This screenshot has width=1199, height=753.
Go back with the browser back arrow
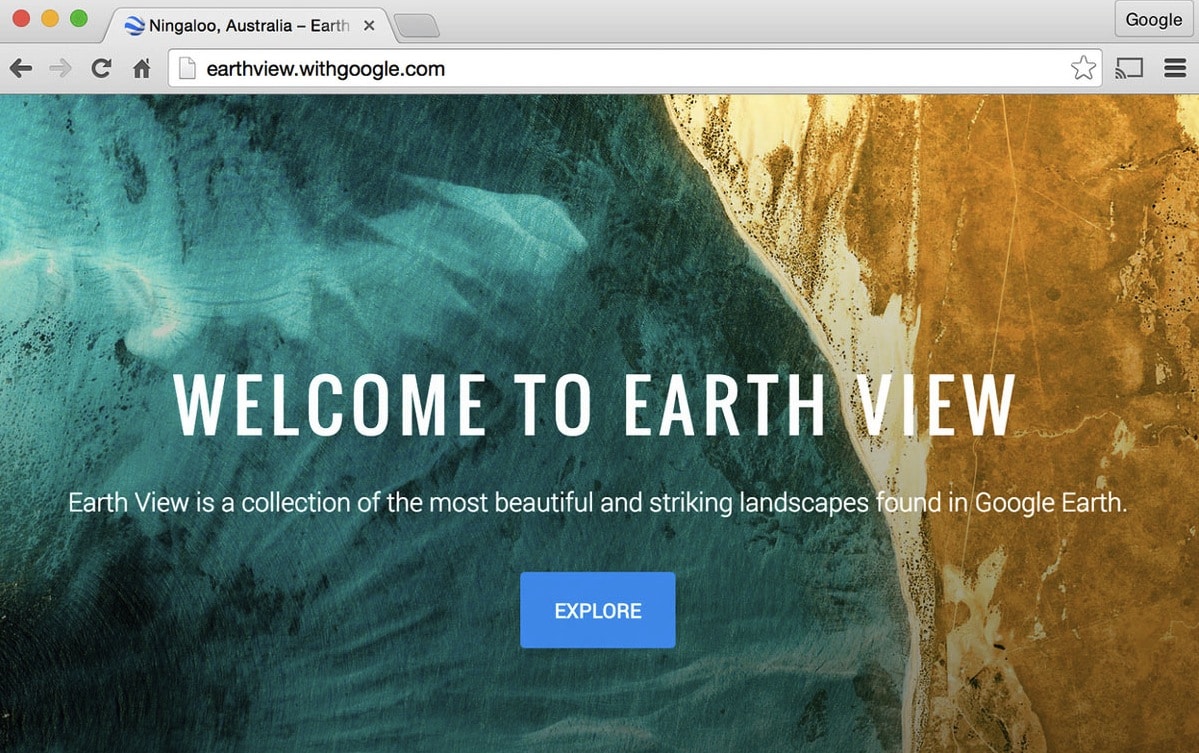coord(21,69)
